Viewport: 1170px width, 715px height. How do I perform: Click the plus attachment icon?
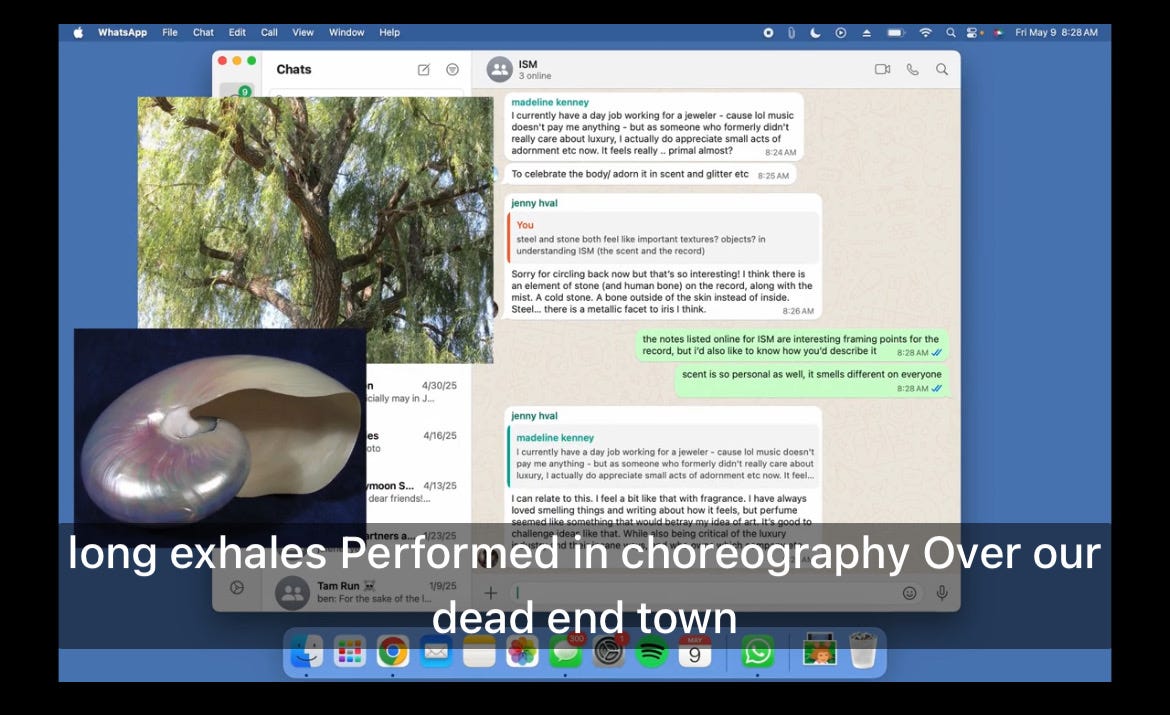pyautogui.click(x=490, y=593)
